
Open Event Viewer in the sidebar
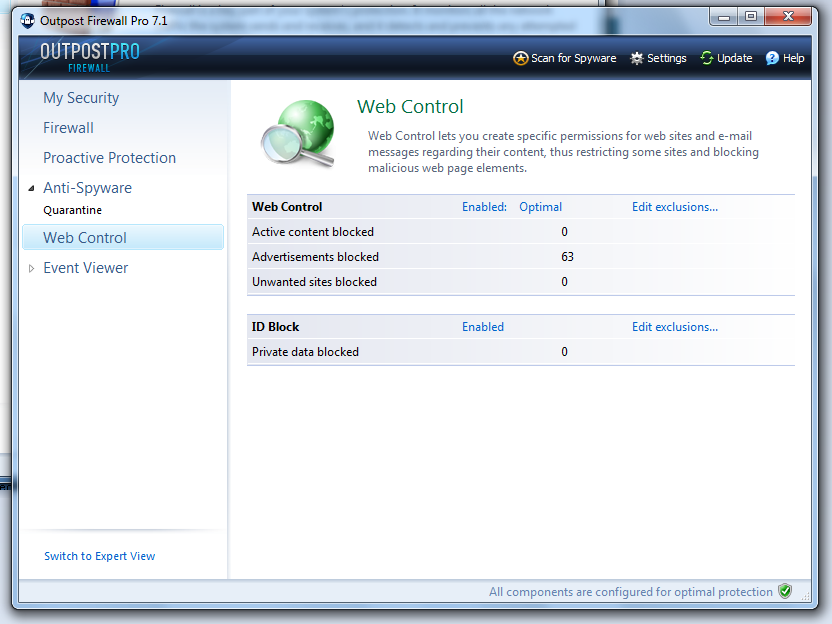click(x=85, y=268)
